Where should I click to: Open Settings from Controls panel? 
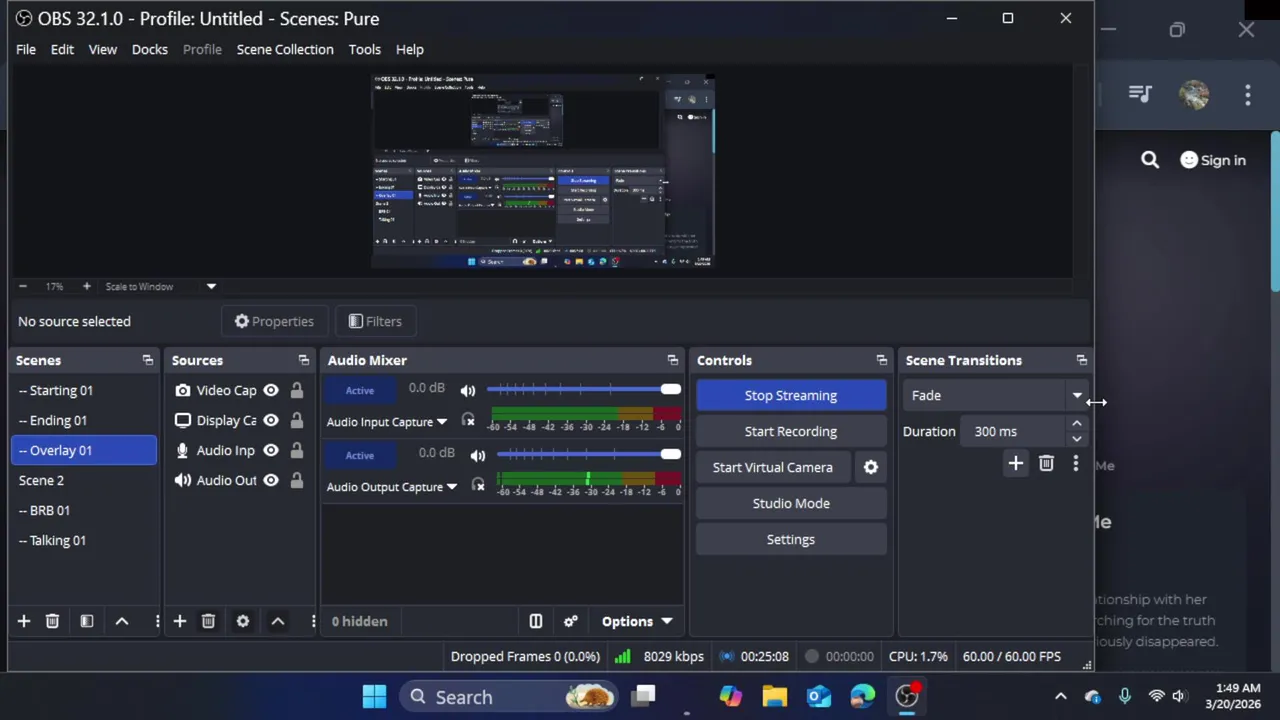click(x=791, y=539)
